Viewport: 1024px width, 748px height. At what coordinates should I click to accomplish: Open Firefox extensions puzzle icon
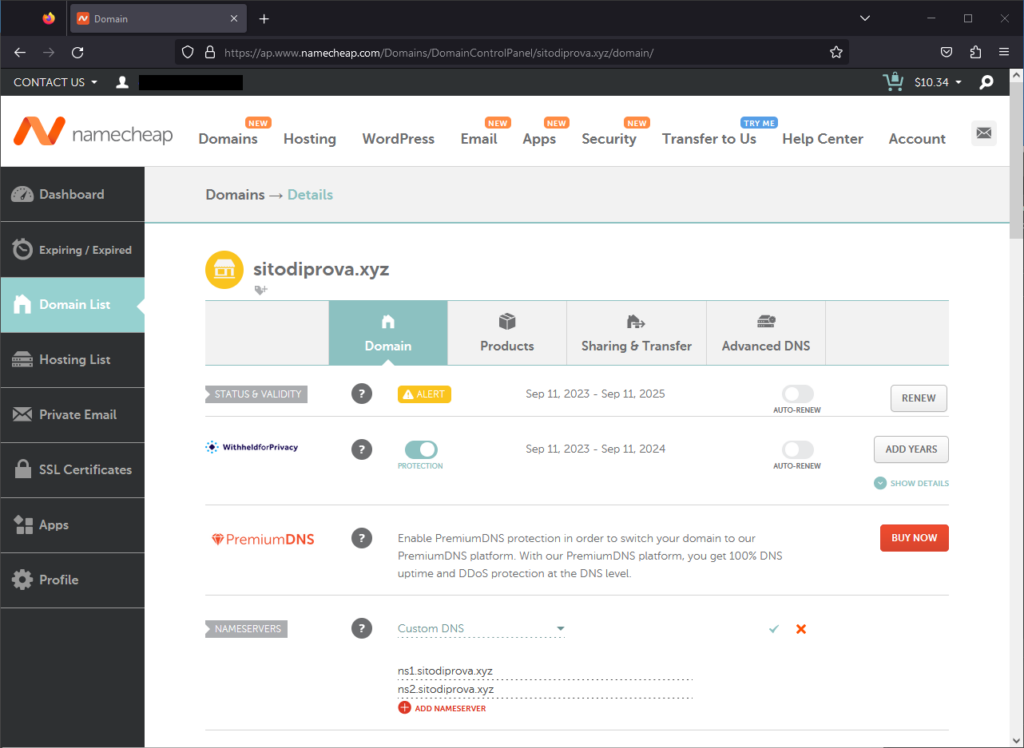[x=975, y=52]
